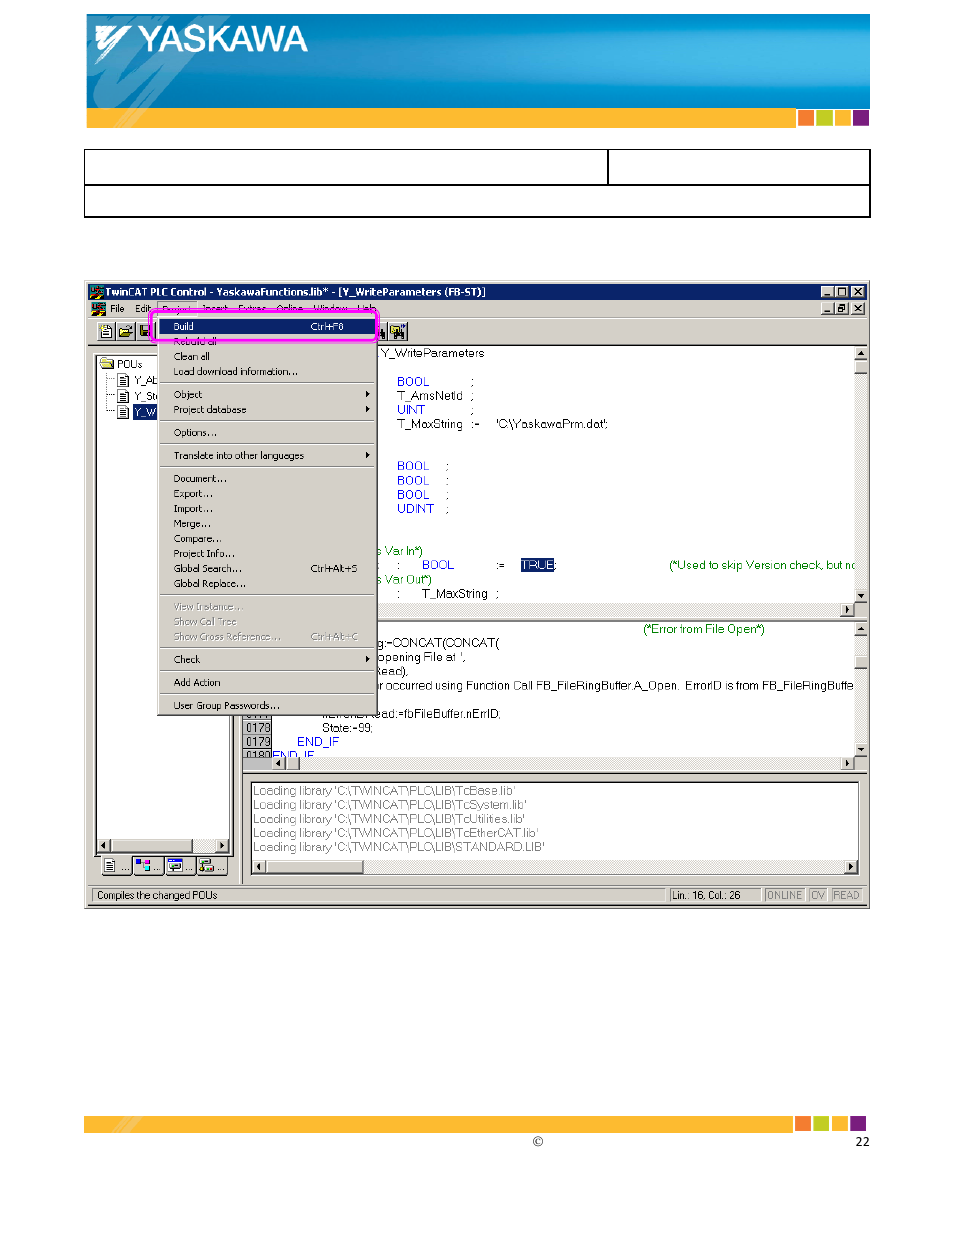954x1235 pixels.
Task: Open Project Info... menu entry
Action: [267, 553]
